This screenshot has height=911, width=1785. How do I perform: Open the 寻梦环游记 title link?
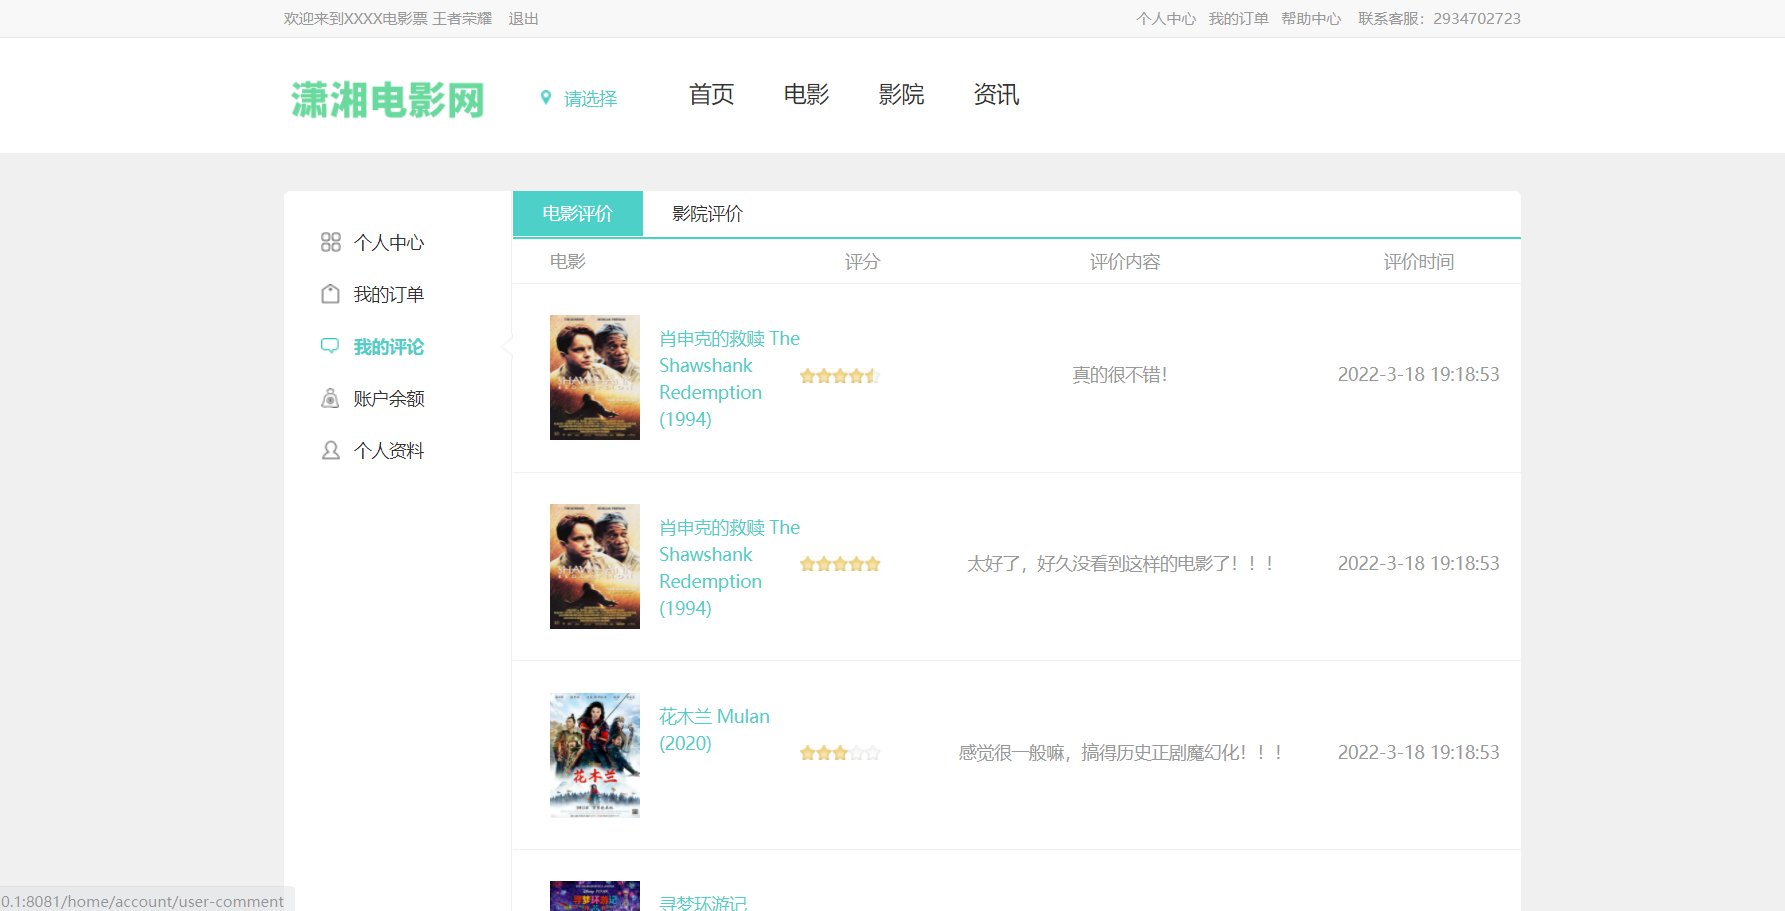703,902
